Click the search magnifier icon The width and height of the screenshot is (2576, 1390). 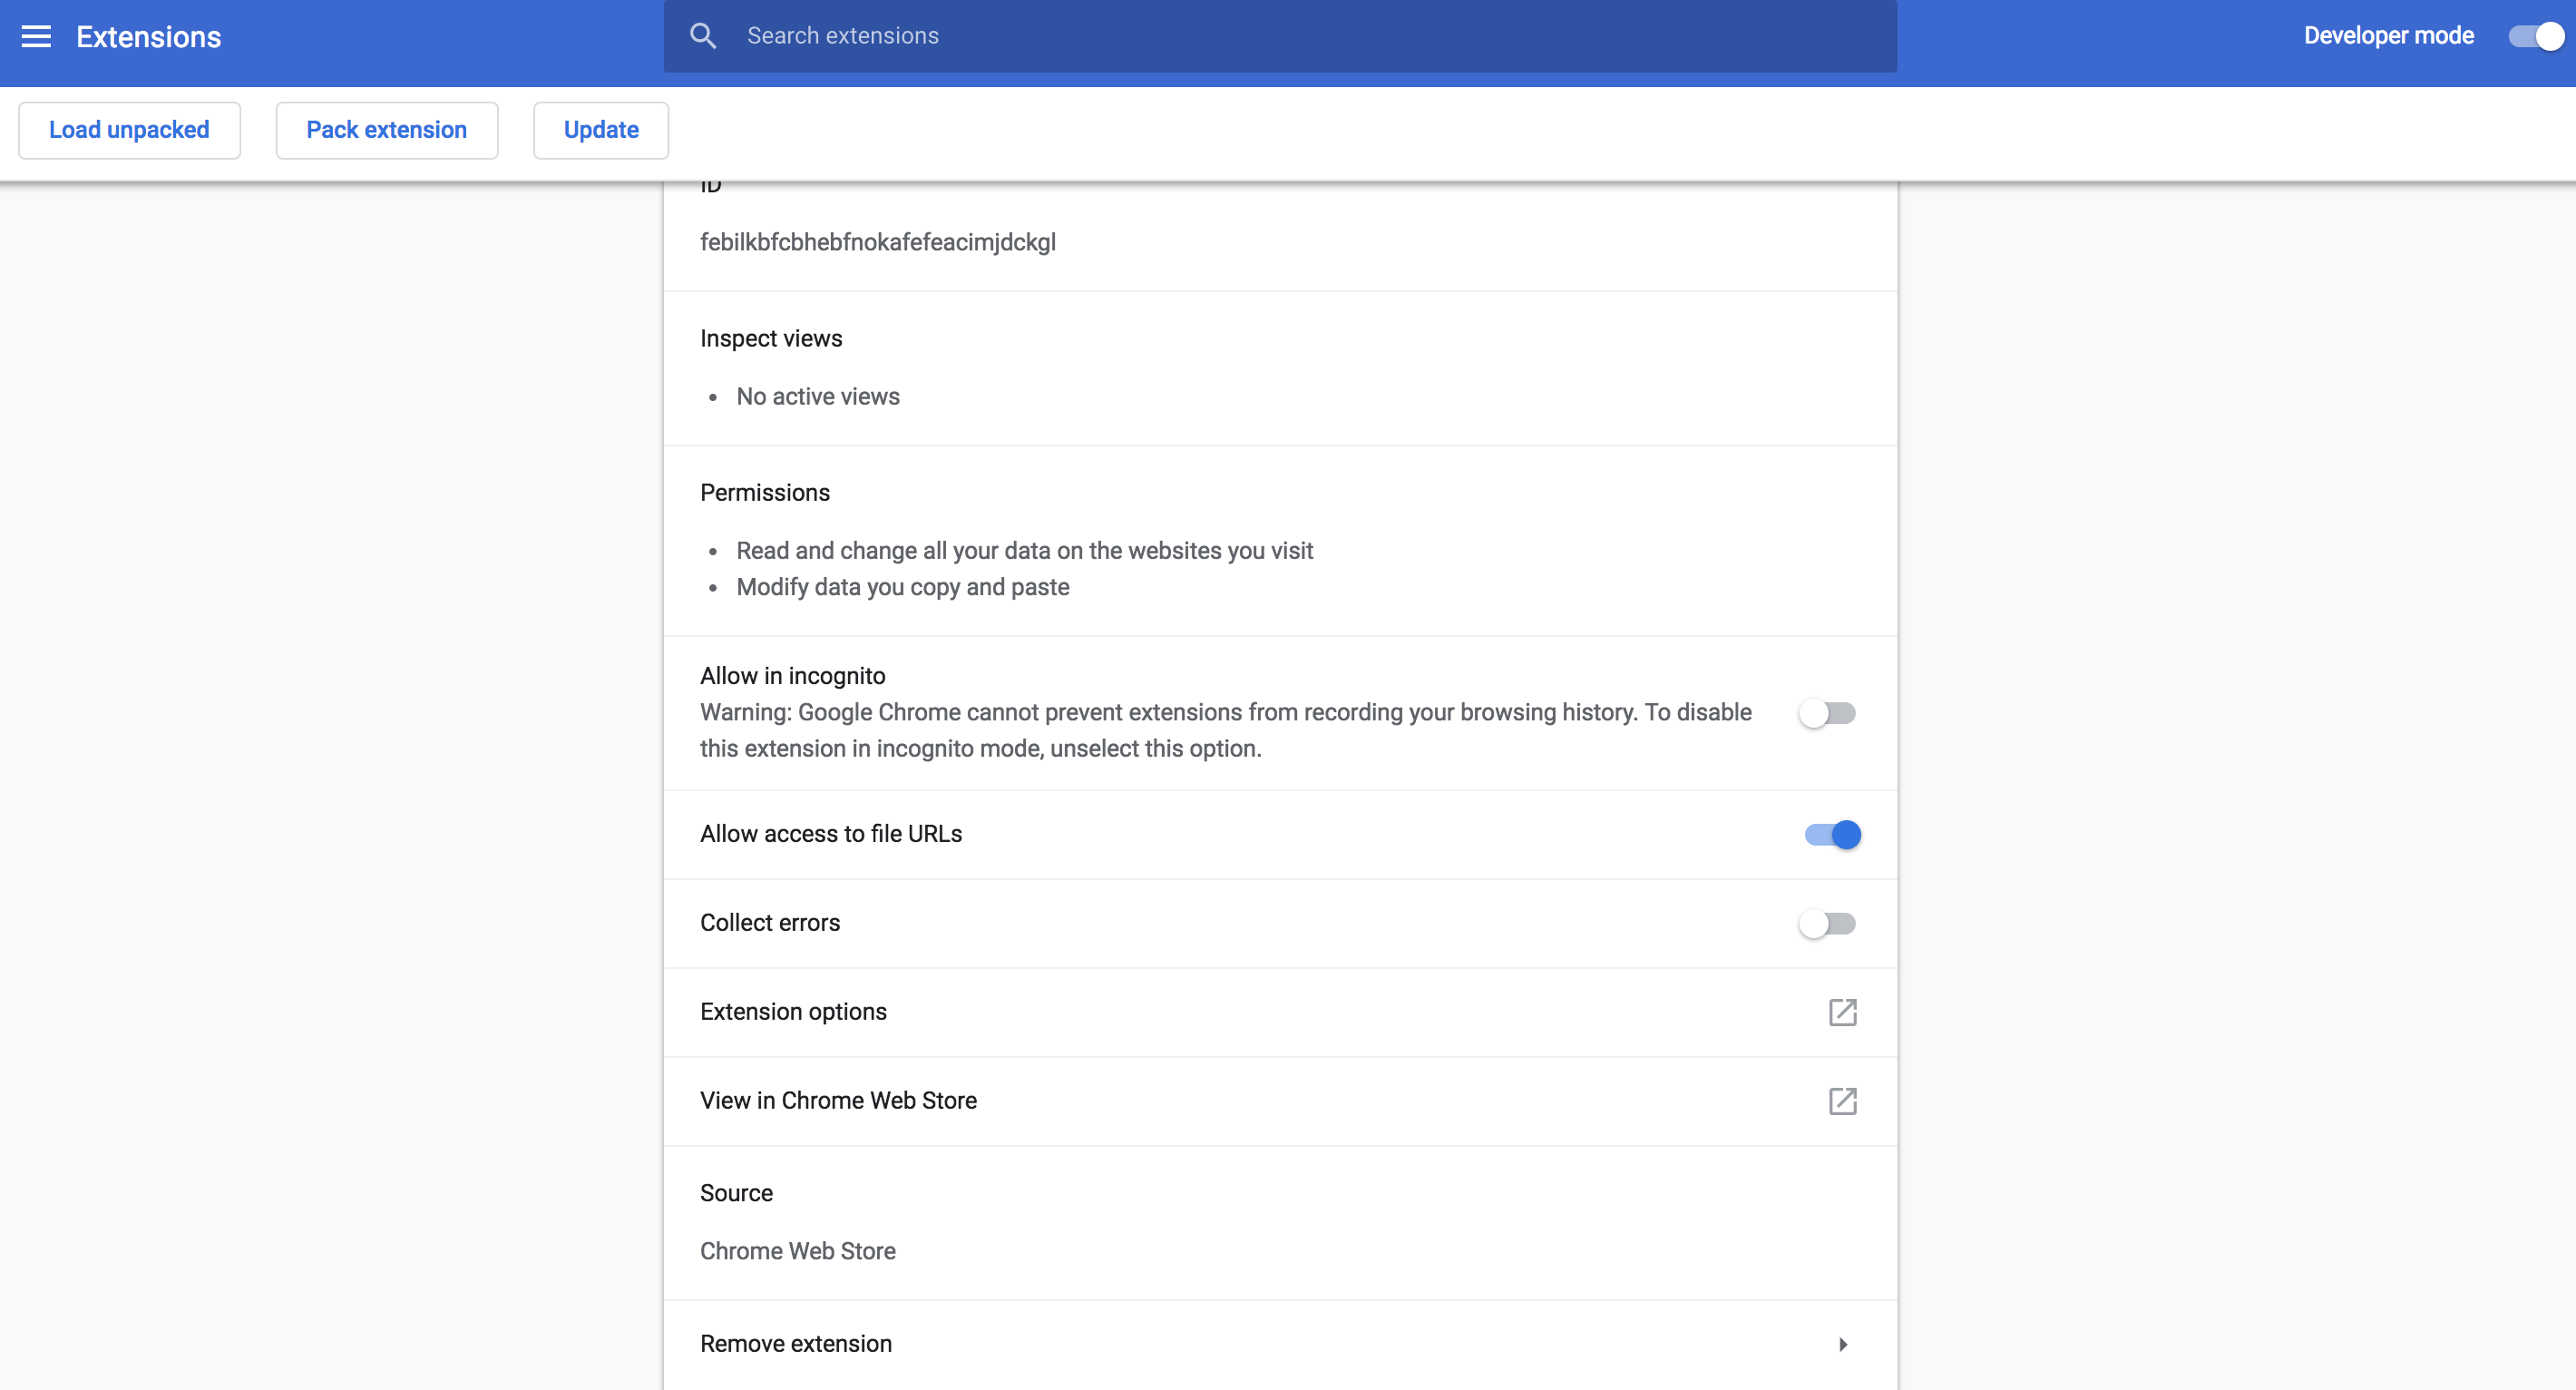point(703,35)
